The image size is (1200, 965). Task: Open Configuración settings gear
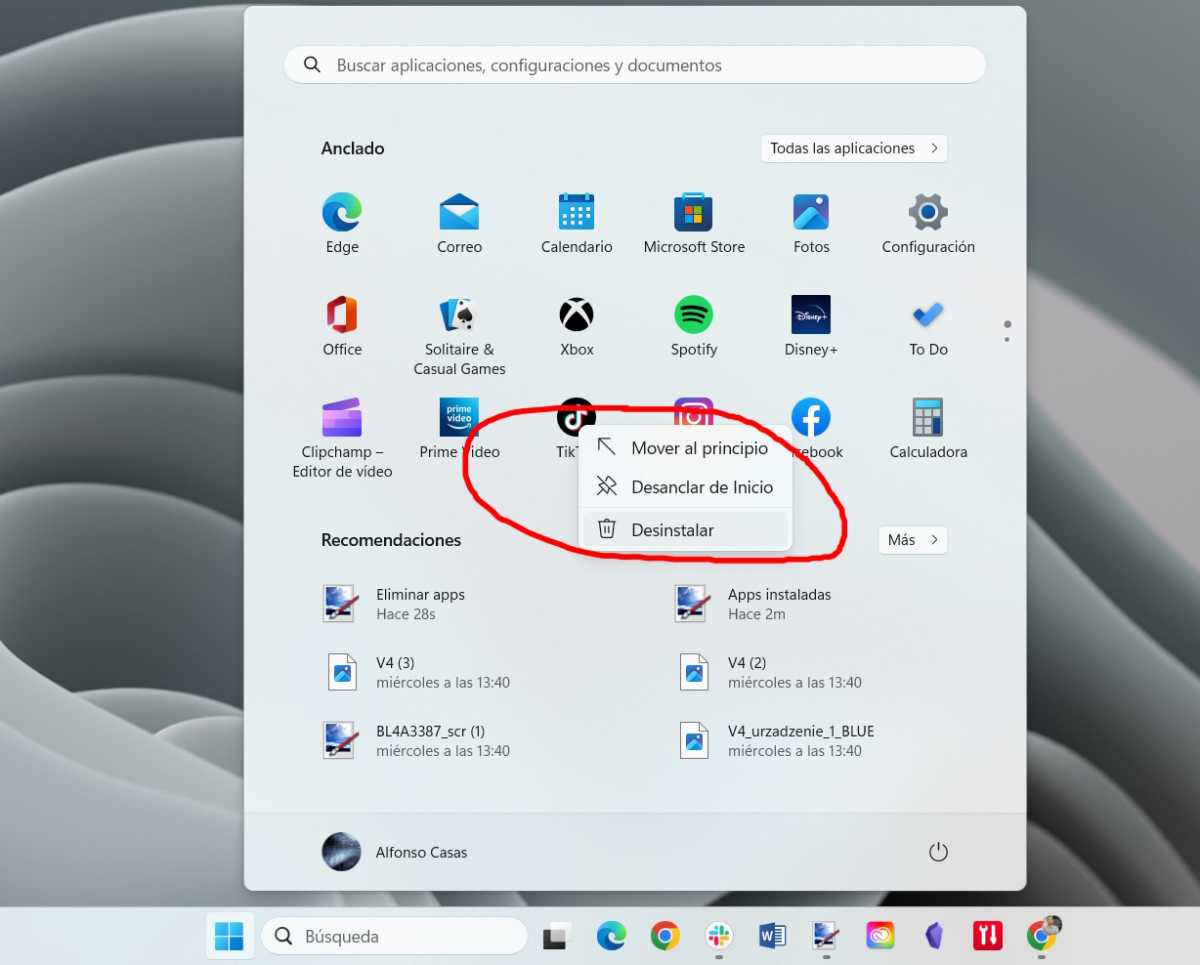pos(928,224)
